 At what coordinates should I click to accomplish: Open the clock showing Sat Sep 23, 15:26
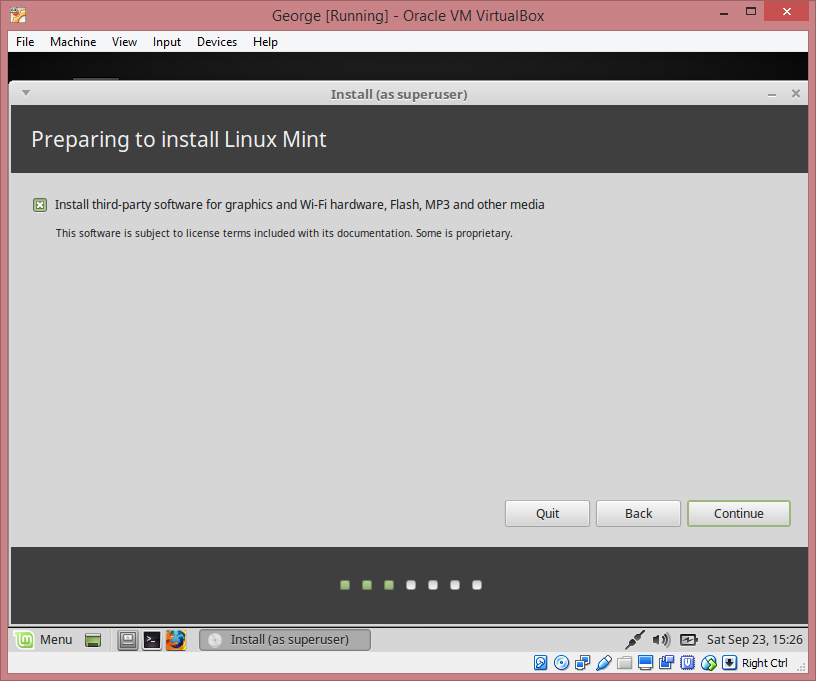[x=754, y=639]
